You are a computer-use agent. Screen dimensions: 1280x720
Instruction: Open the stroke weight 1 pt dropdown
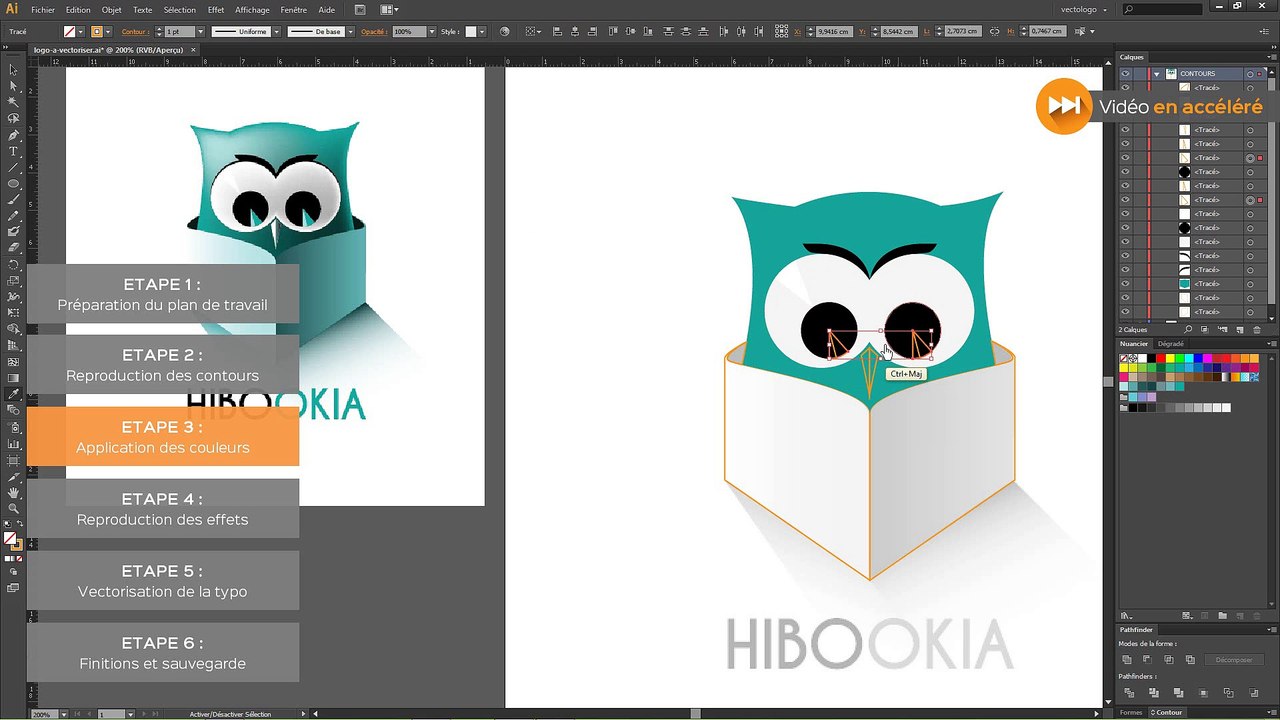(x=200, y=32)
